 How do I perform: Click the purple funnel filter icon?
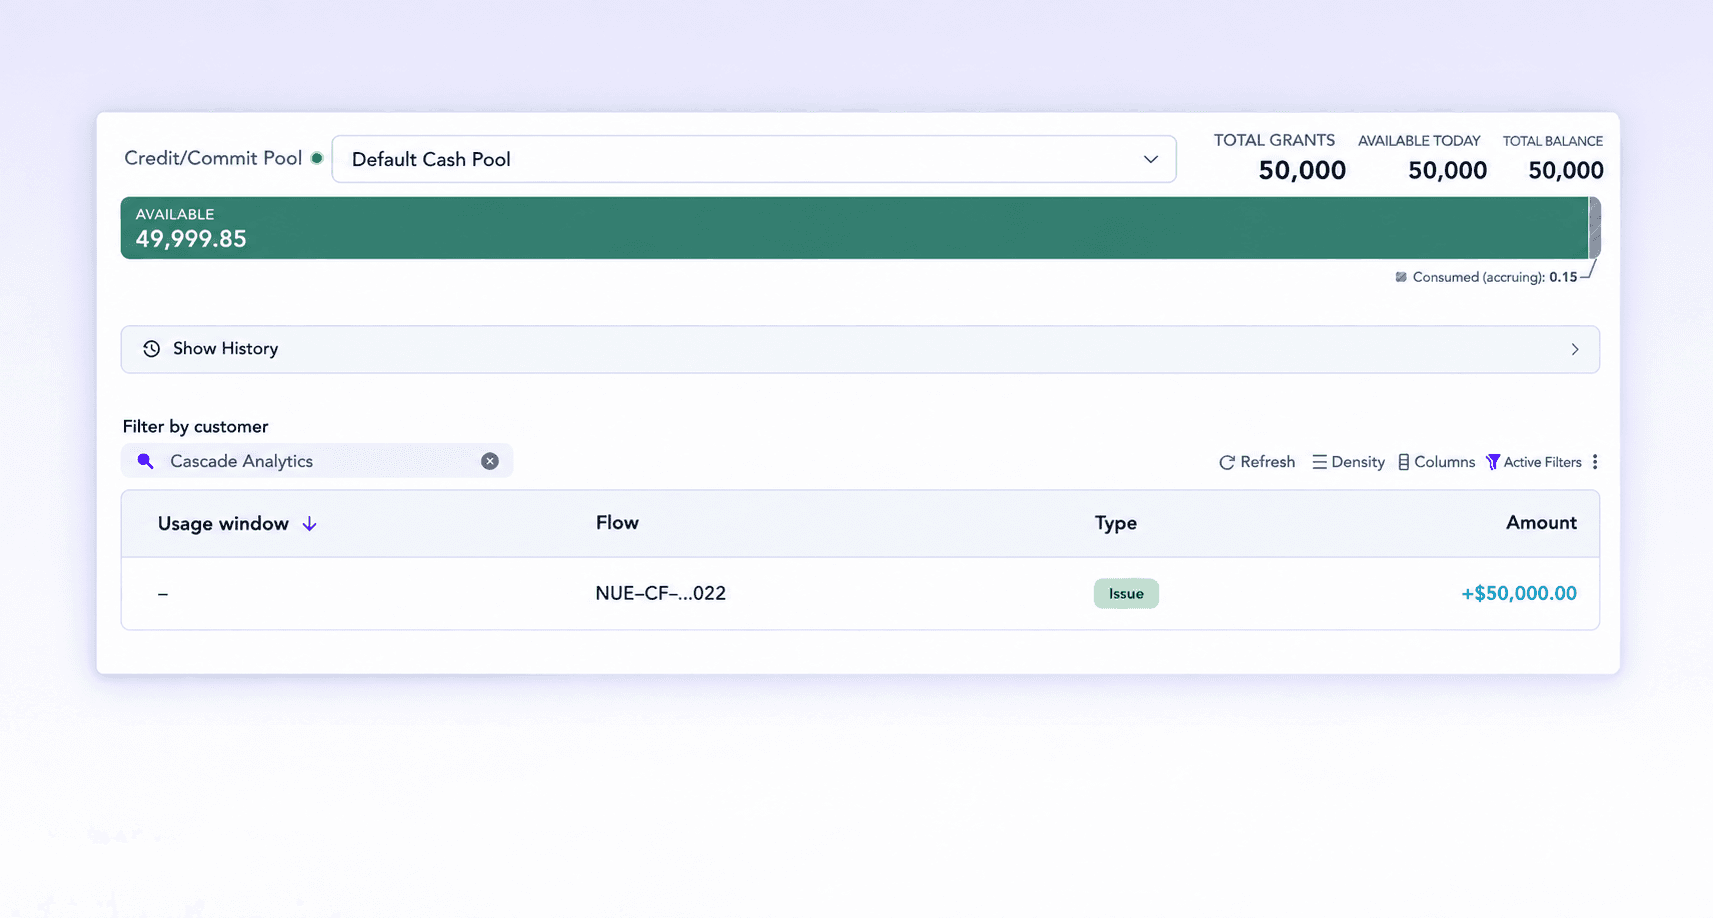[1493, 462]
